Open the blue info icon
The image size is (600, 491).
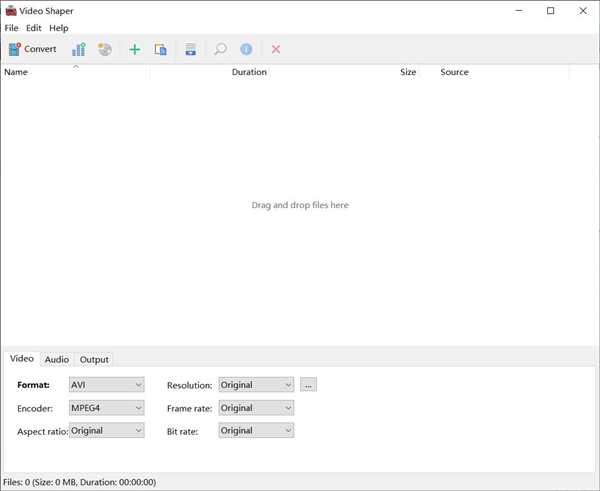click(x=246, y=49)
